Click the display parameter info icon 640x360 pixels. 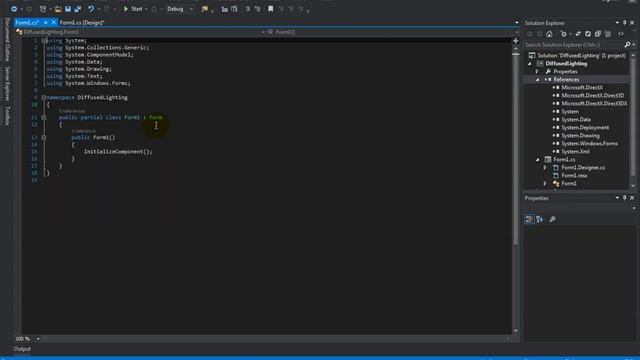[234, 9]
